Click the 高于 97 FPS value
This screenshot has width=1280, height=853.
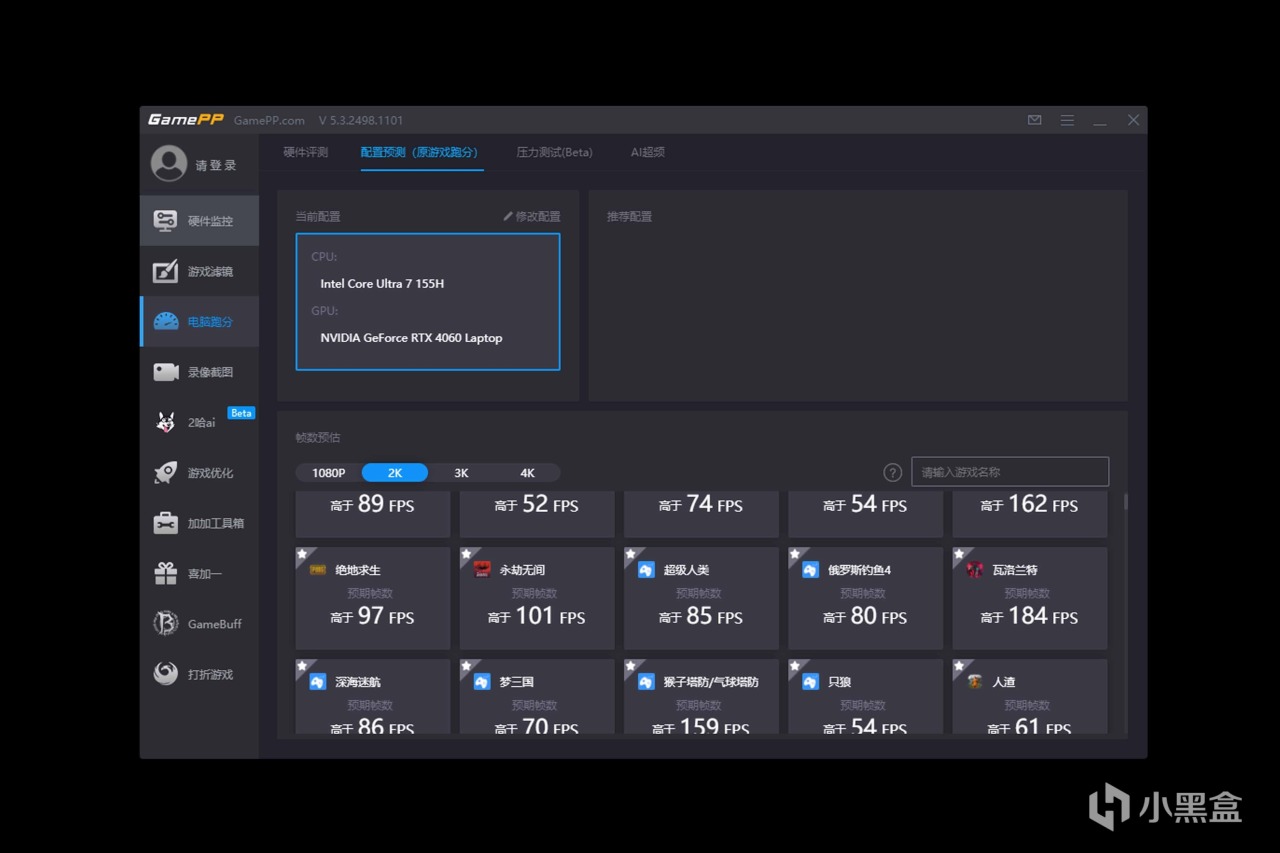tap(372, 616)
